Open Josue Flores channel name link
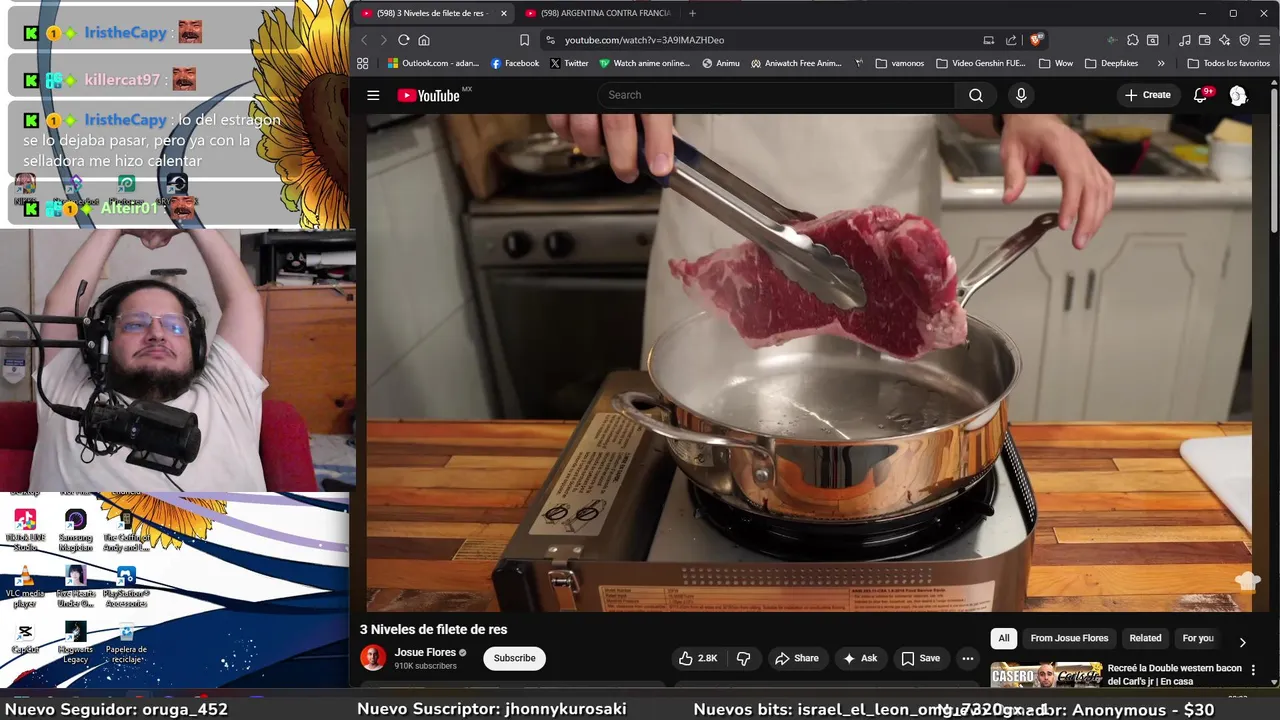 tap(425, 652)
